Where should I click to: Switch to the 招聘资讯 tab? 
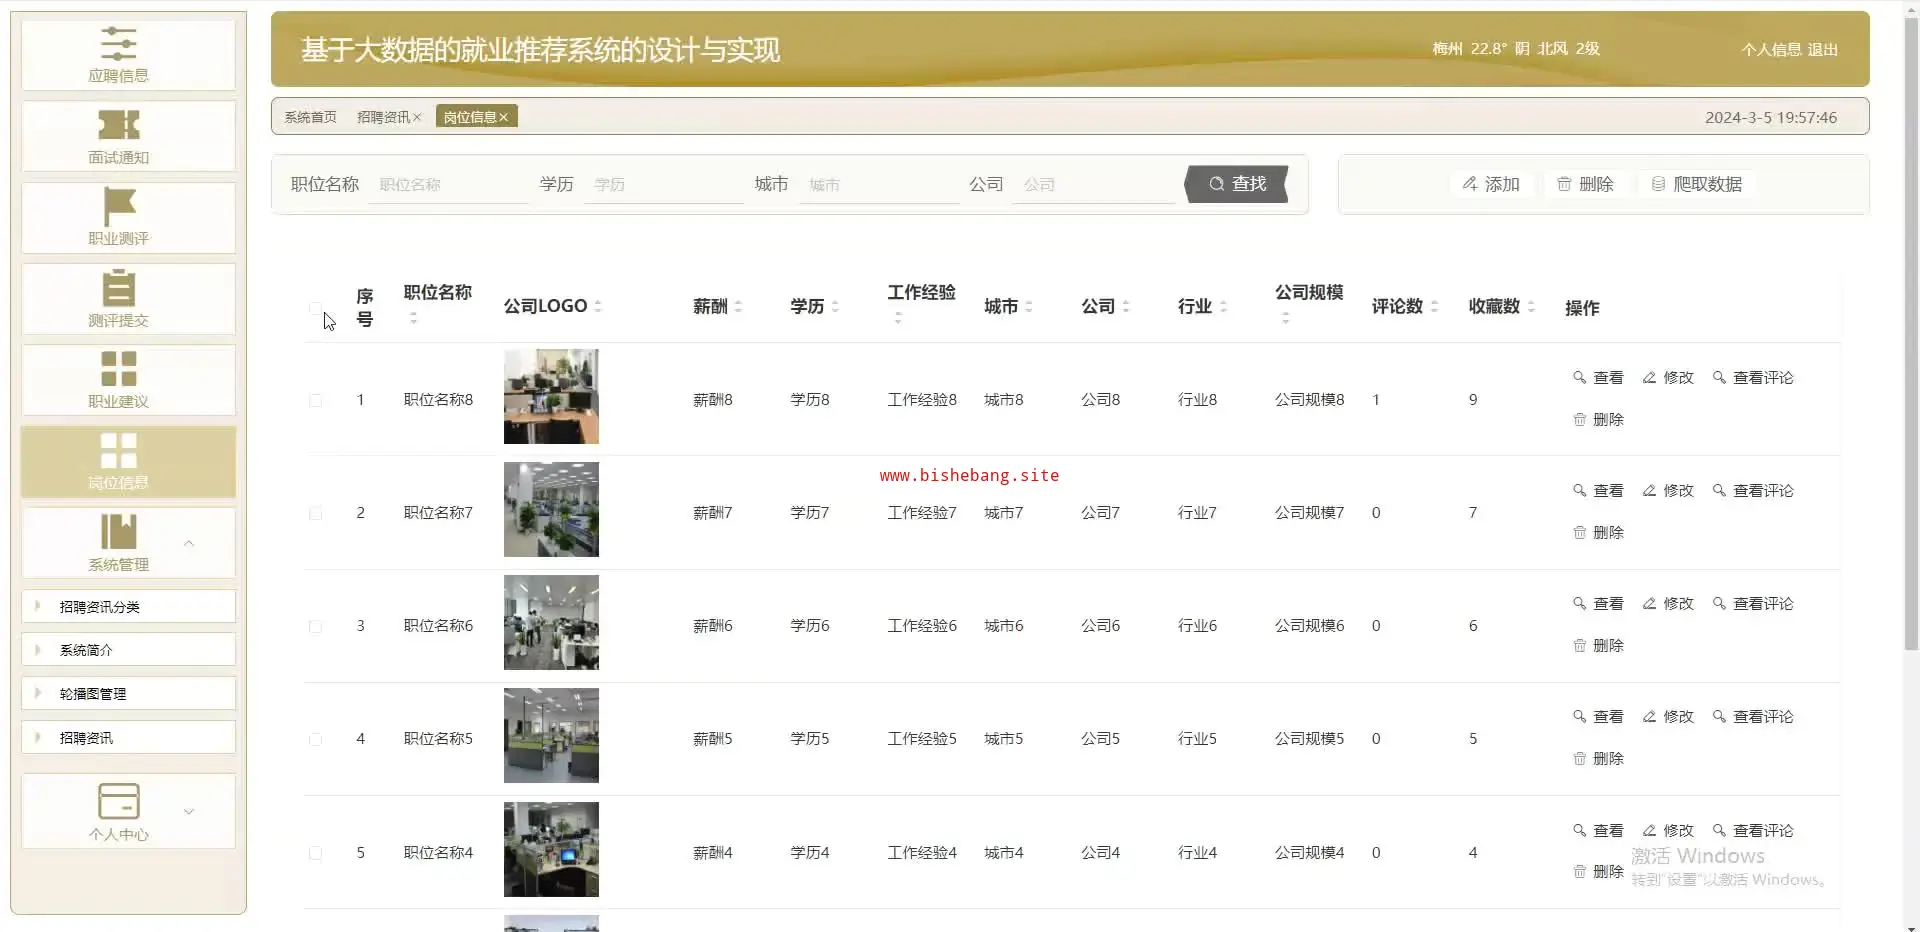382,118
